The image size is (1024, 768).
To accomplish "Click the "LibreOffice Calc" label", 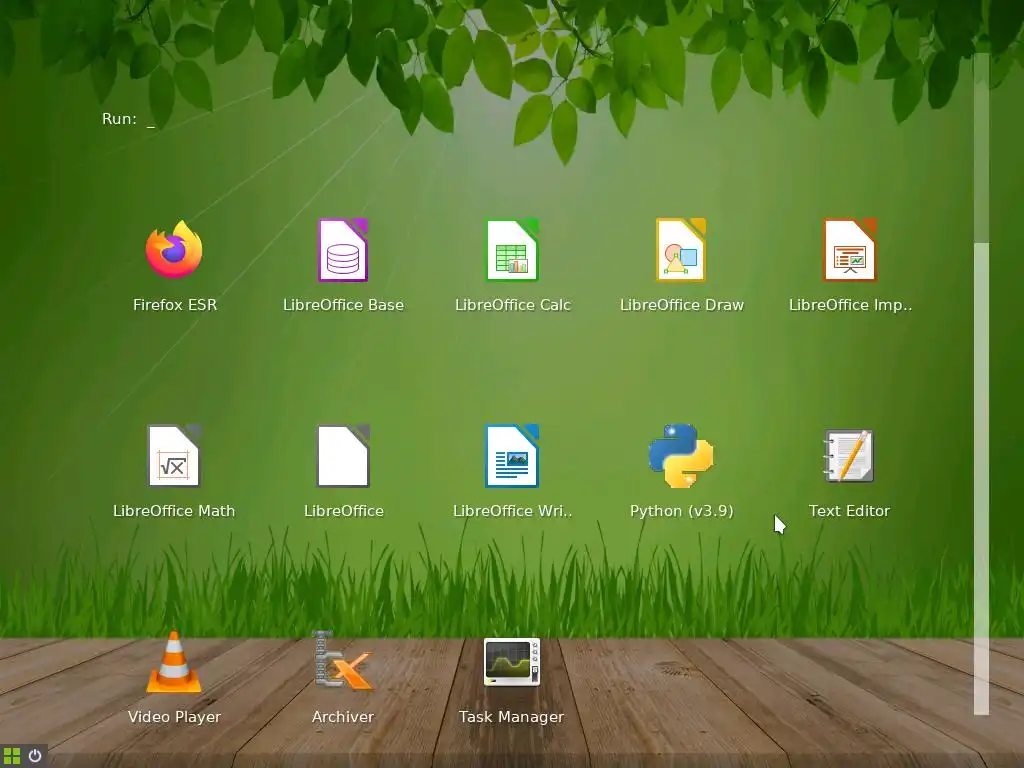I will click(513, 305).
